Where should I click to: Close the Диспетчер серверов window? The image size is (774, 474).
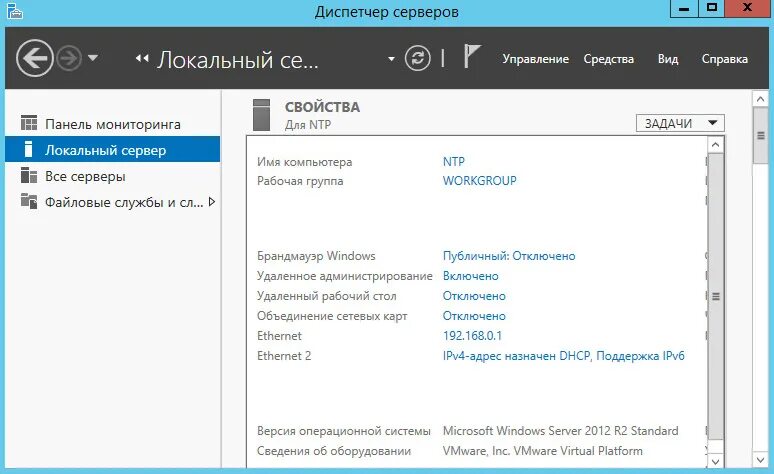pyautogui.click(x=747, y=9)
